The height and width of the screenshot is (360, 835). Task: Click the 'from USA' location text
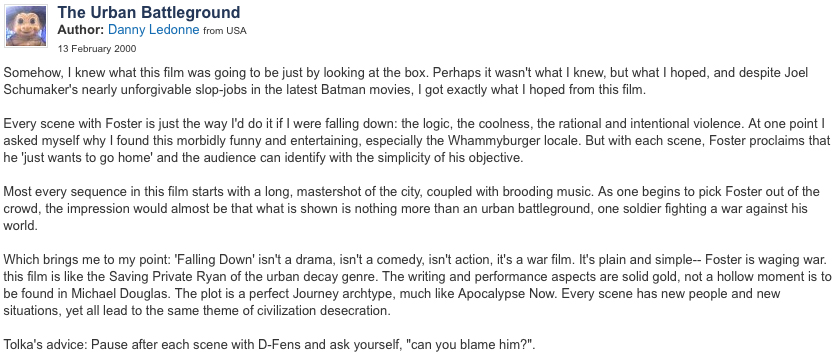pos(225,31)
